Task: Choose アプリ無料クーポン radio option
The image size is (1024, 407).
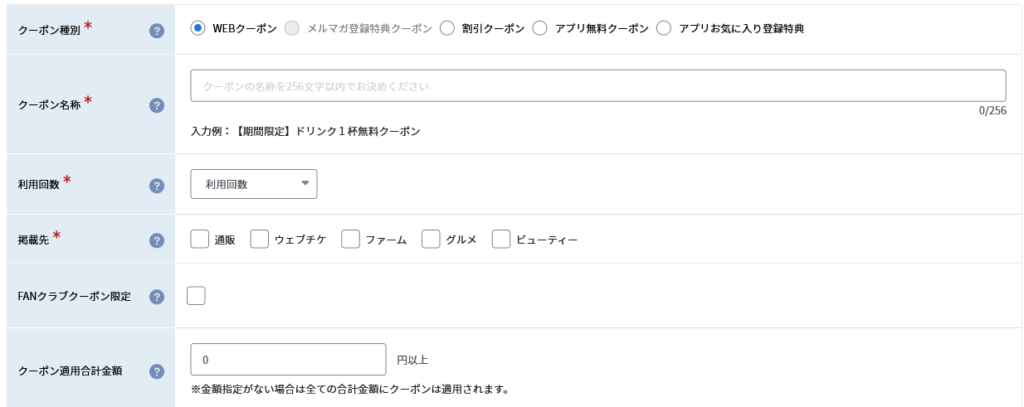Action: tap(539, 28)
